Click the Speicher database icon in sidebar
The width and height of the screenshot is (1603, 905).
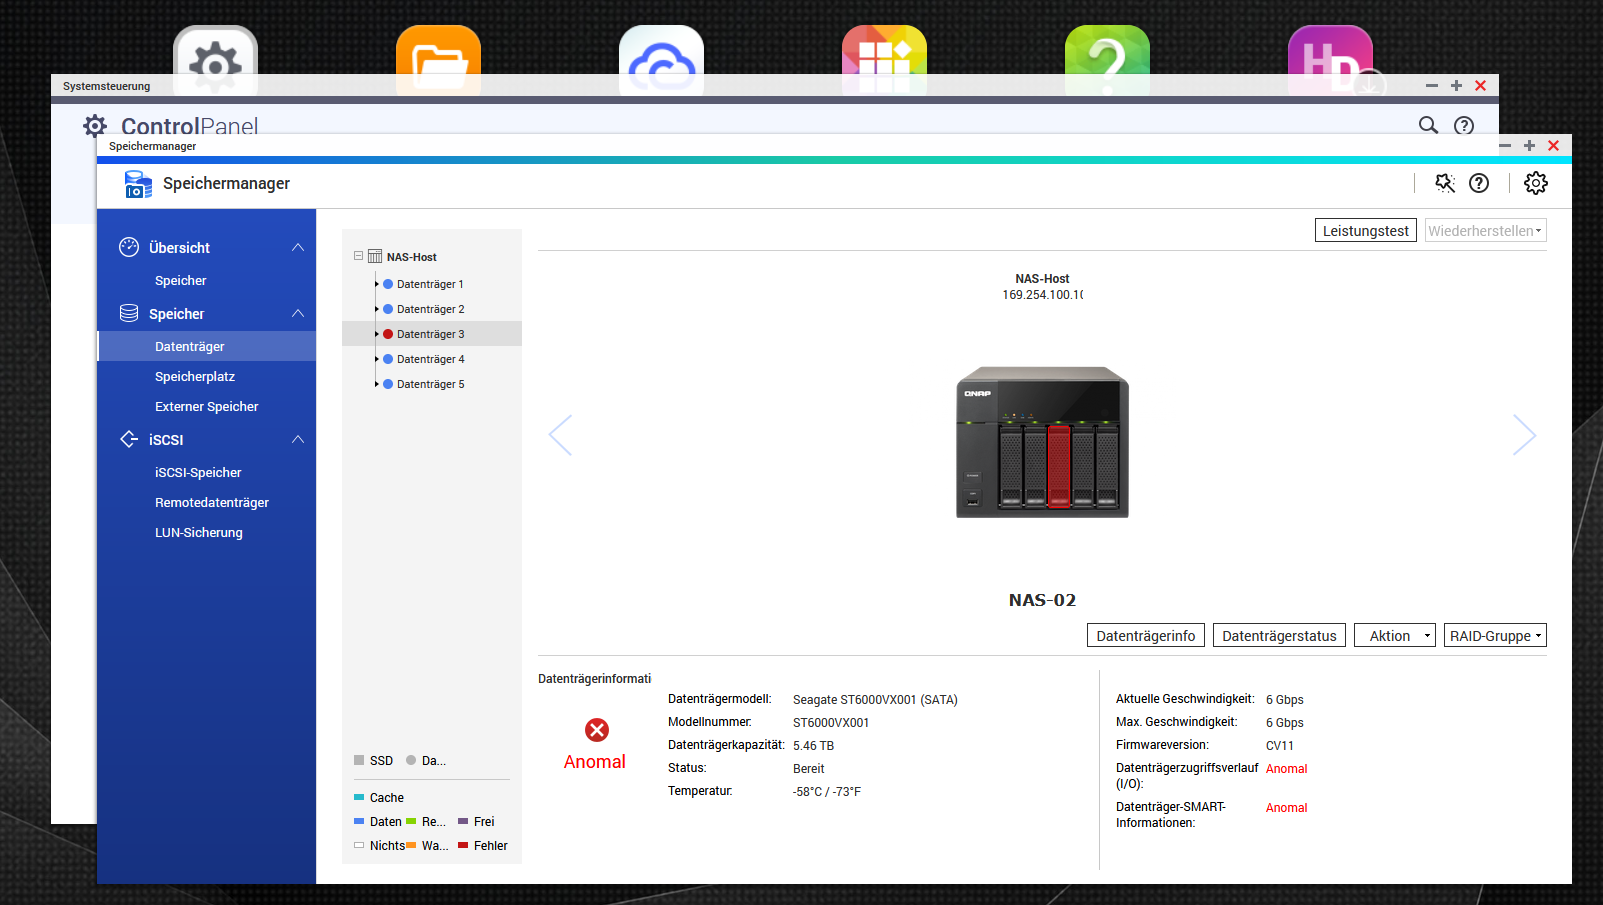click(x=129, y=313)
